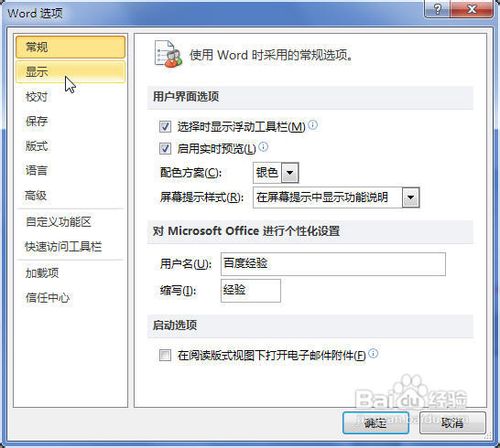Open the 校对 options category
This screenshot has height=448, width=500.
71,97
